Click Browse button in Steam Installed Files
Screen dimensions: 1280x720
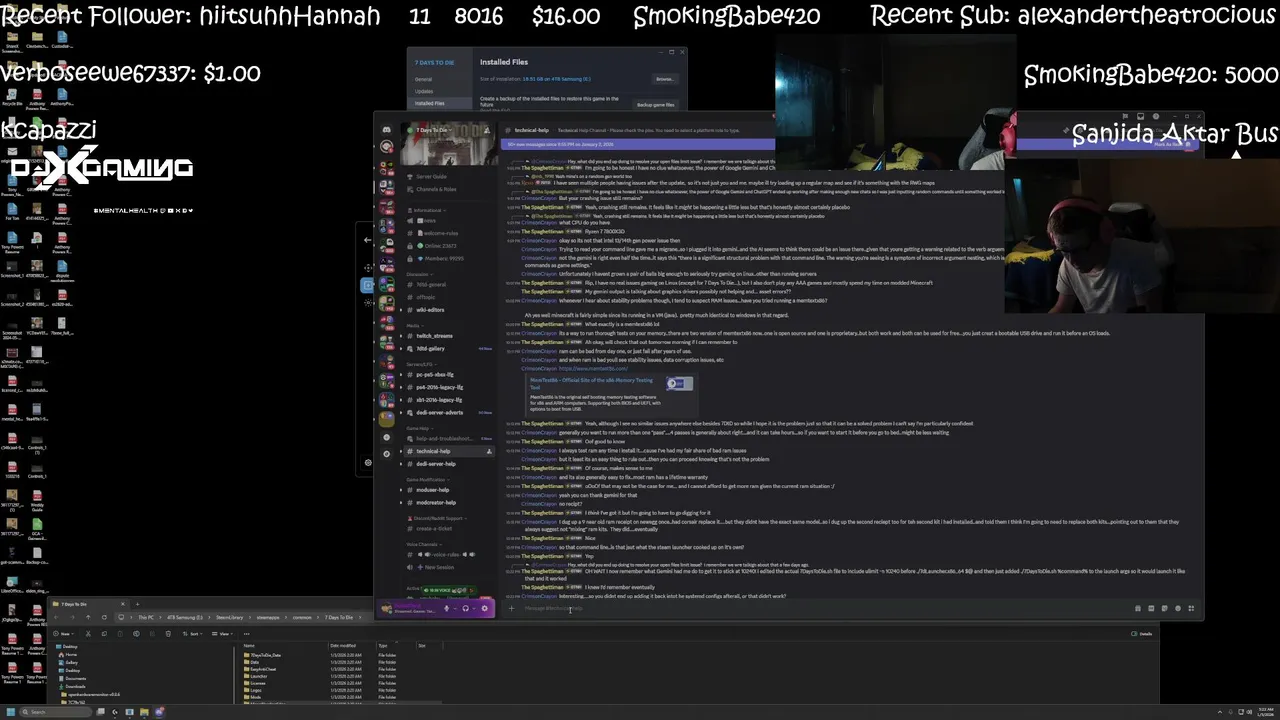(x=664, y=78)
